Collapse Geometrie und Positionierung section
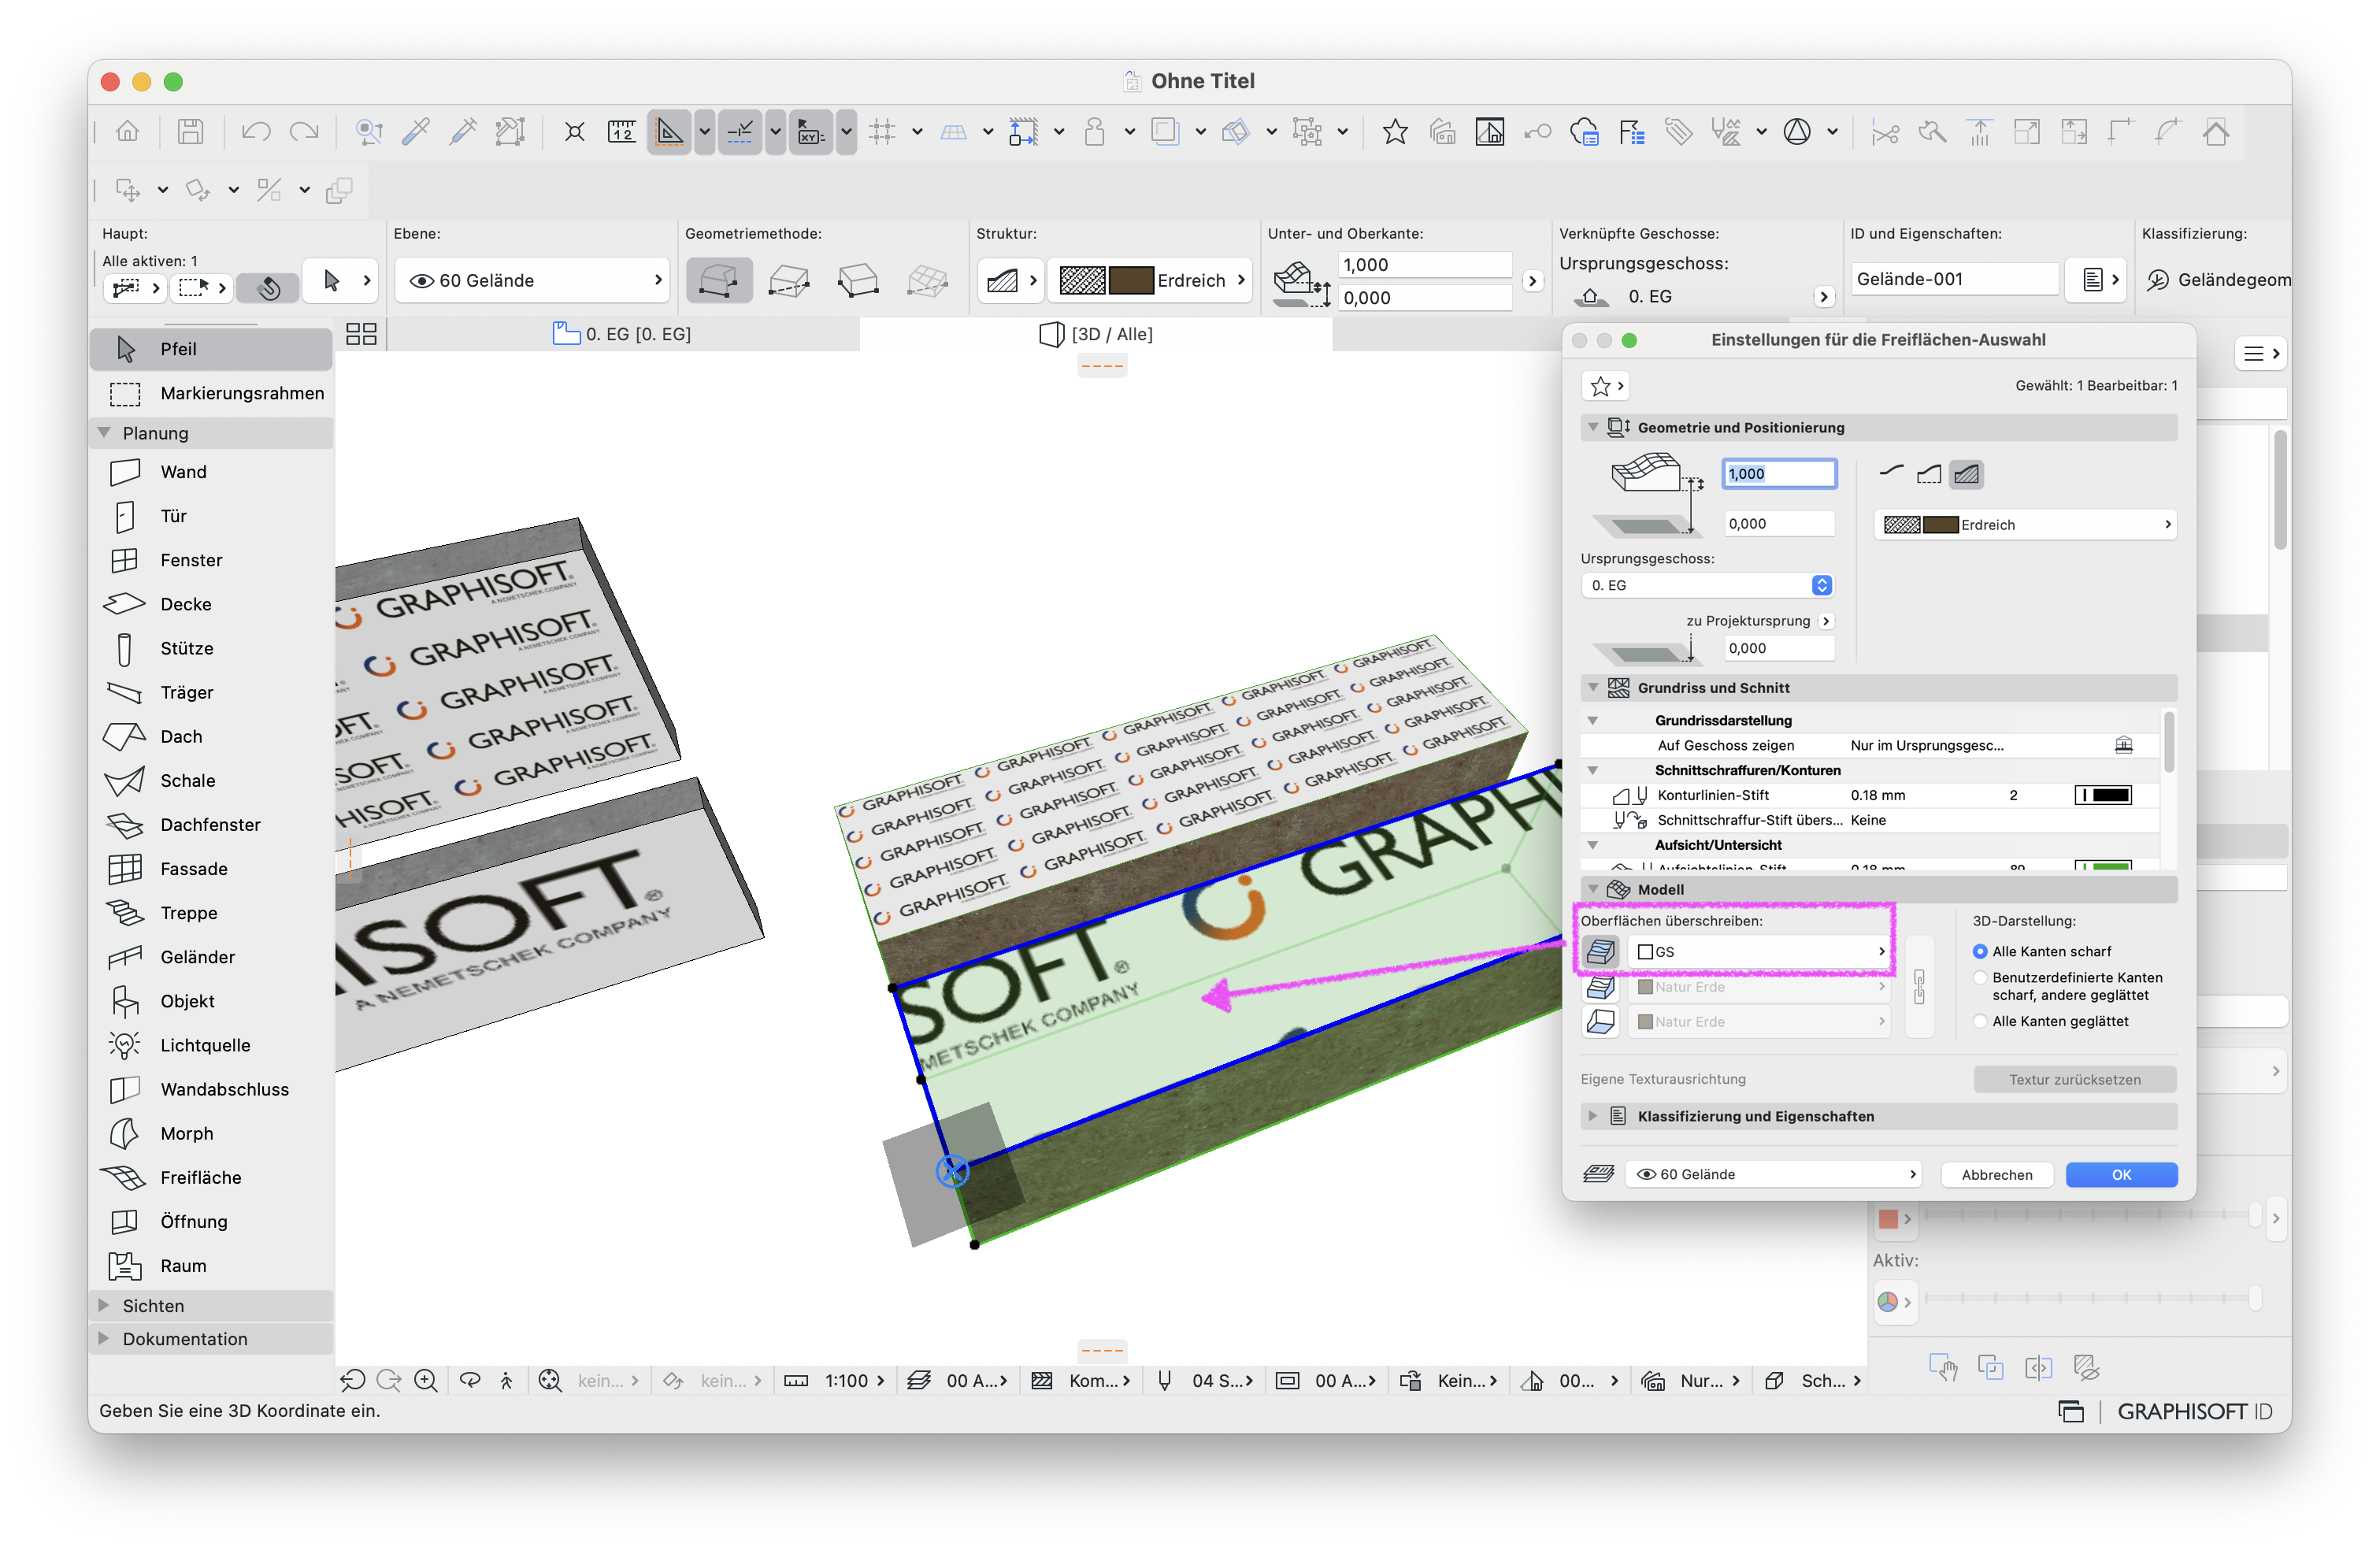The image size is (2380, 1550). click(x=1593, y=427)
